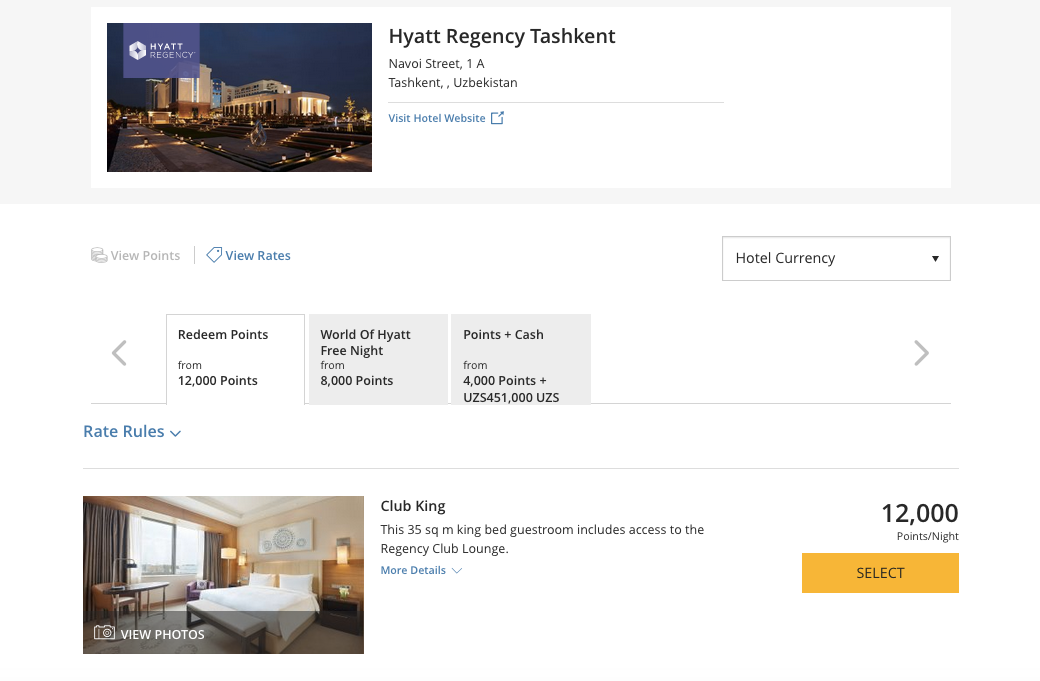
Task: Advance rate options with the right arrow
Action: pos(921,353)
